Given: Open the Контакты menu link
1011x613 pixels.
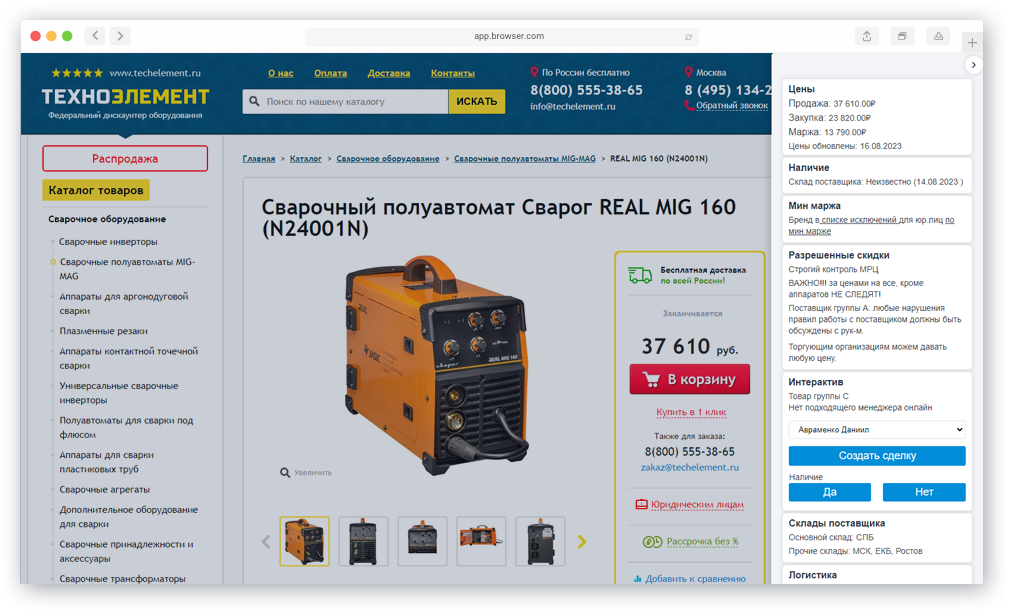Looking at the screenshot, I should click(x=453, y=73).
